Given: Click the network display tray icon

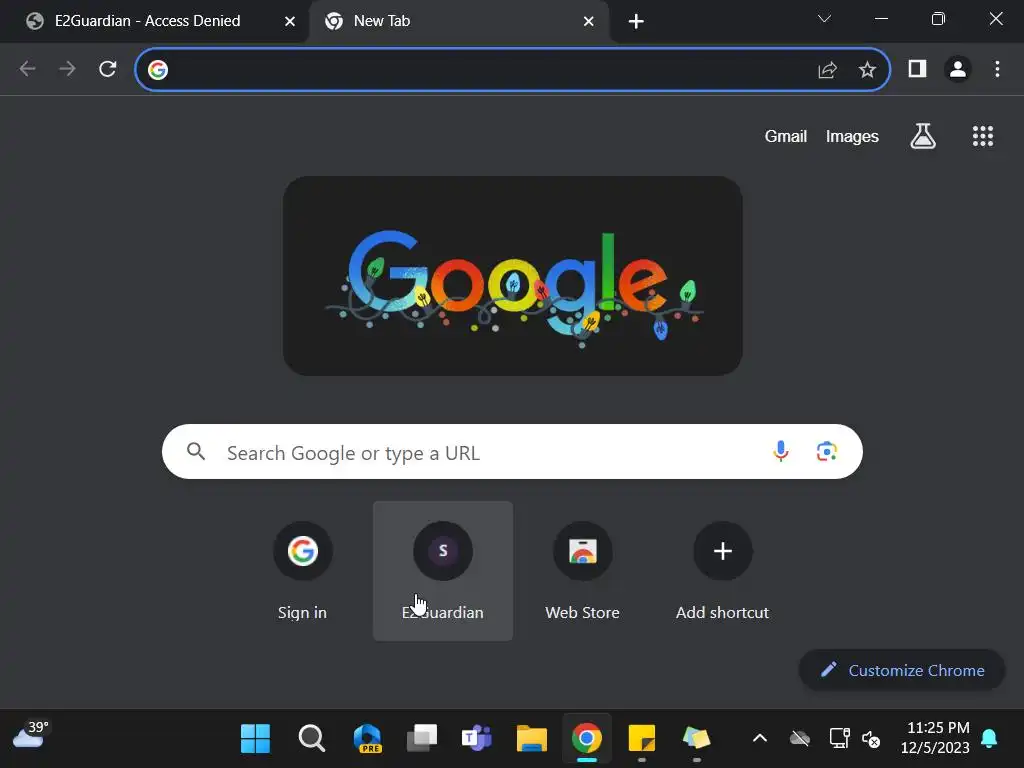Looking at the screenshot, I should point(839,738).
